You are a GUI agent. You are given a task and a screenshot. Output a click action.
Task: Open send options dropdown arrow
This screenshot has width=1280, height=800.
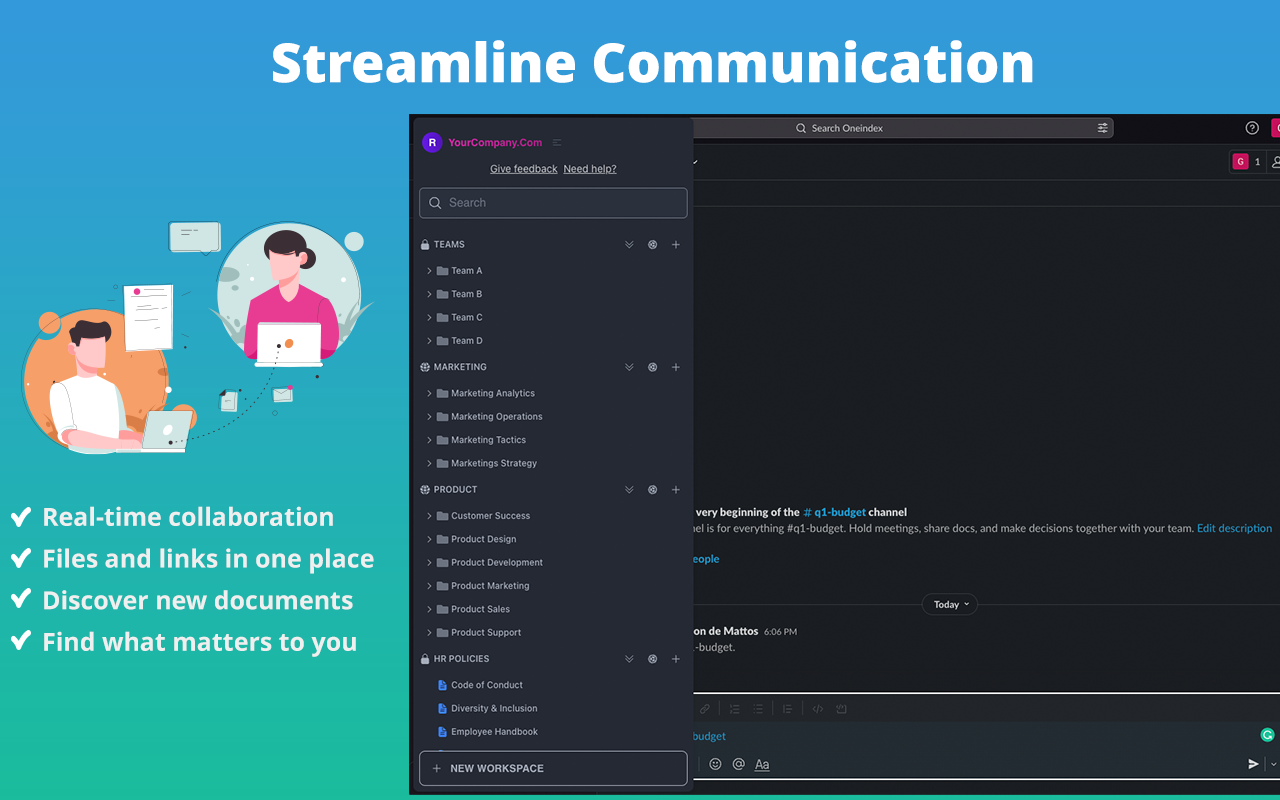click(1273, 764)
